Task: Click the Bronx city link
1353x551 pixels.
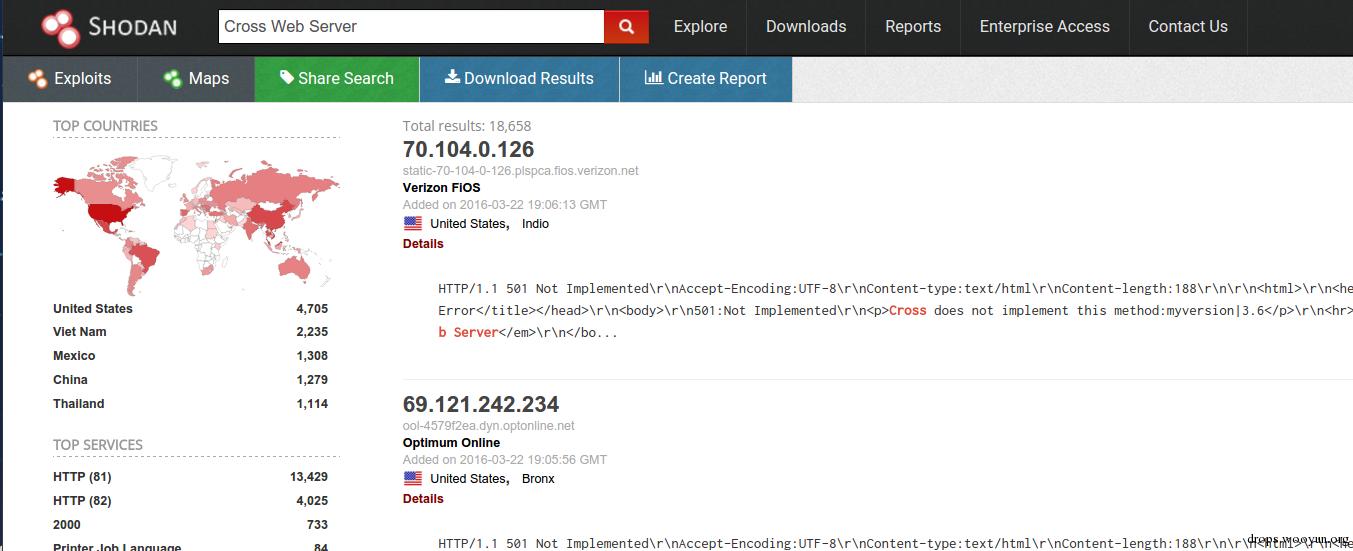Action: coord(538,479)
